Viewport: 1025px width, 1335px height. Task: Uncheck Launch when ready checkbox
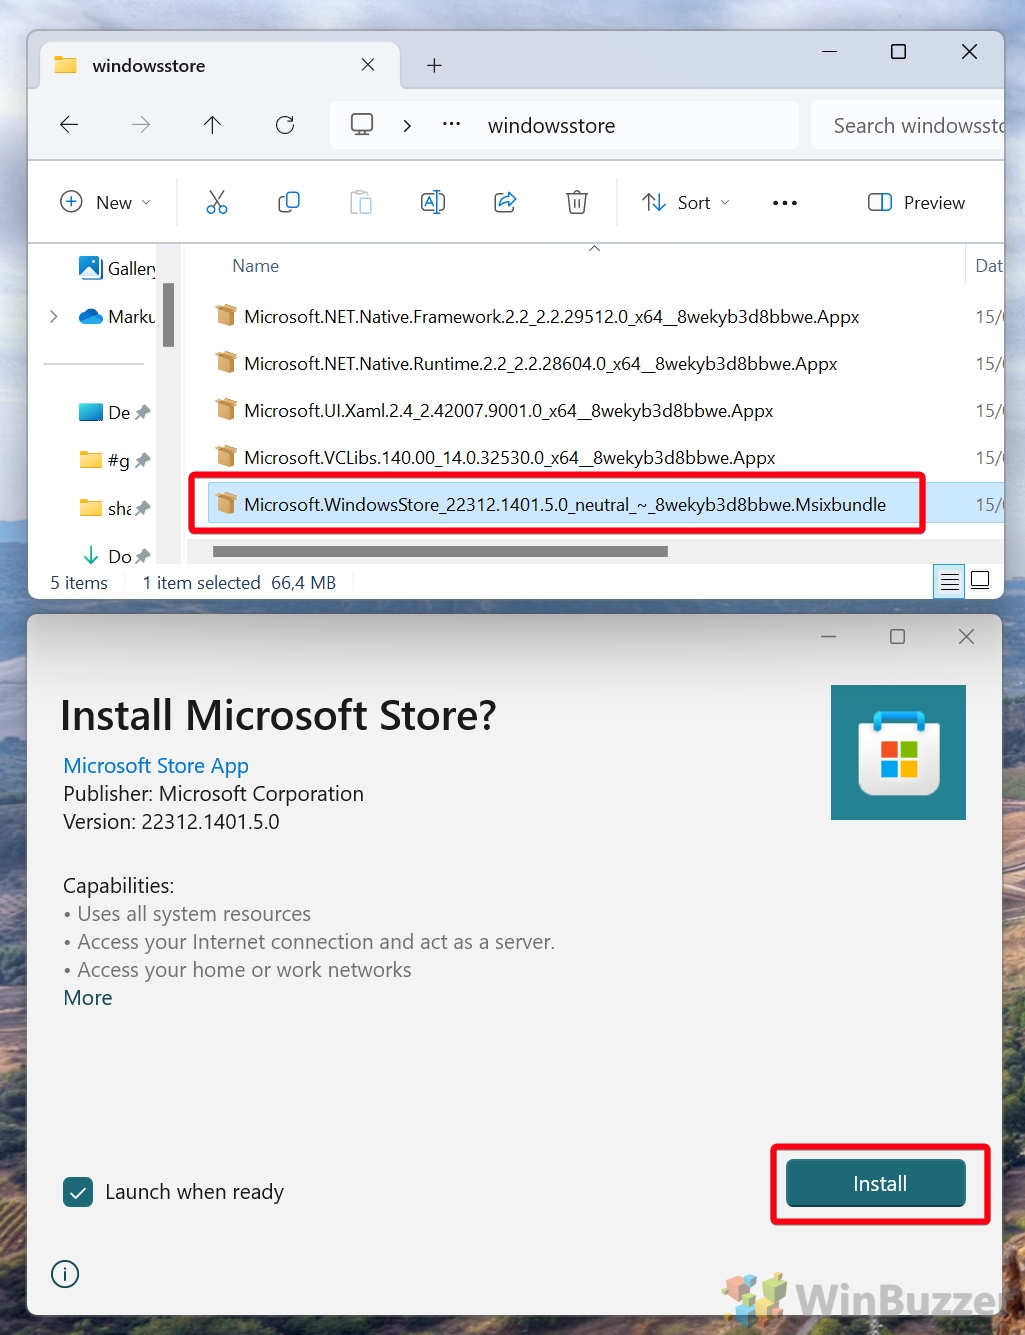click(78, 1192)
